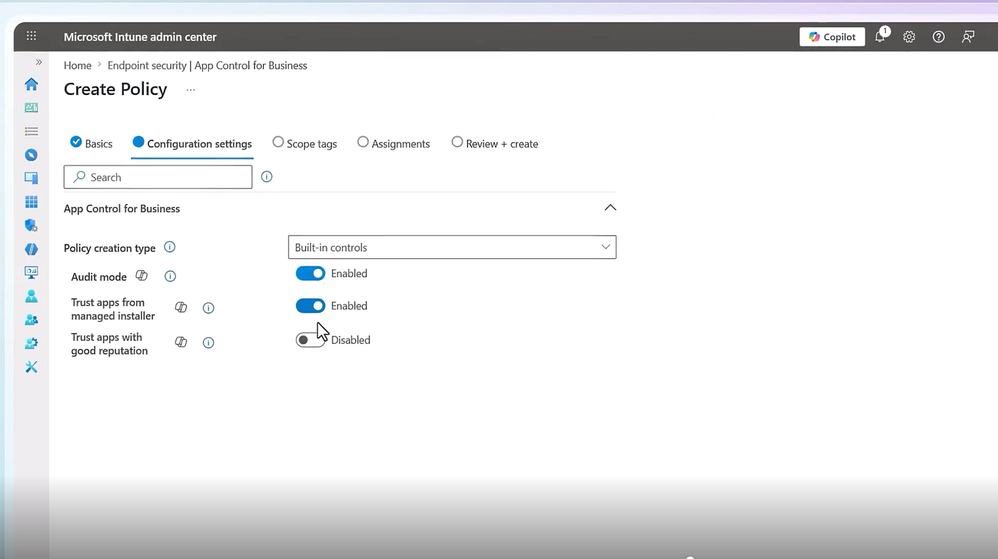This screenshot has width=998, height=559.
Task: Go to Review + create step
Action: point(495,143)
